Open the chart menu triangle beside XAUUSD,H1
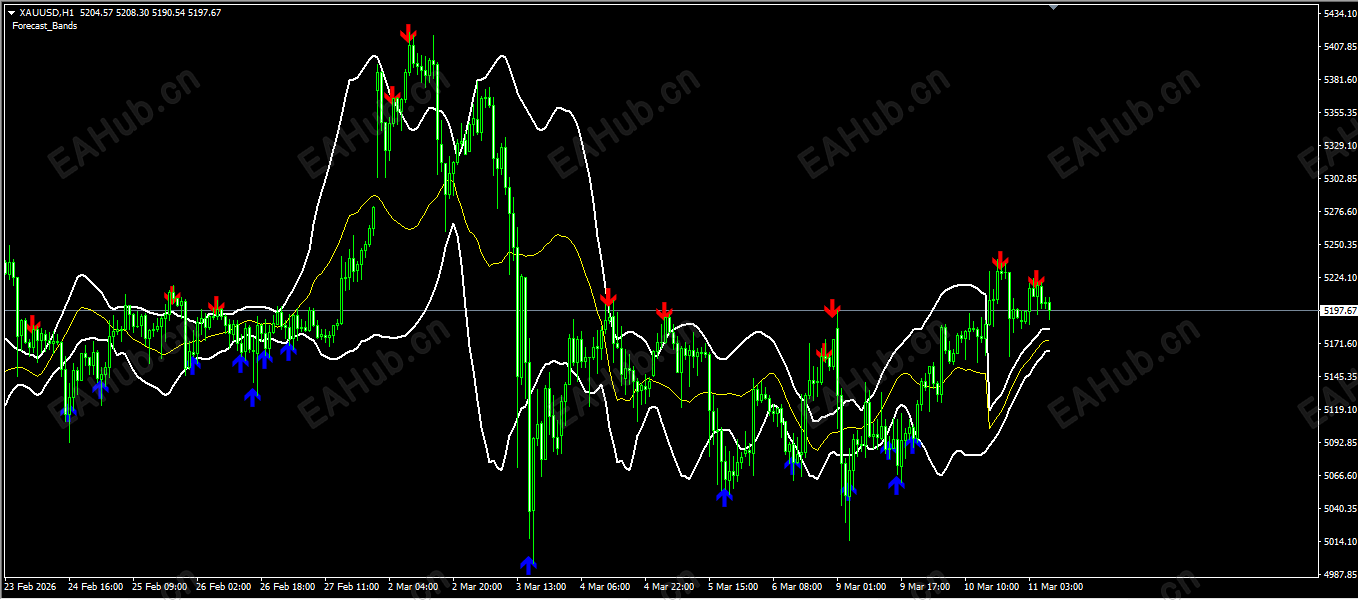Screen dimensions: 1358x600 tap(11, 13)
